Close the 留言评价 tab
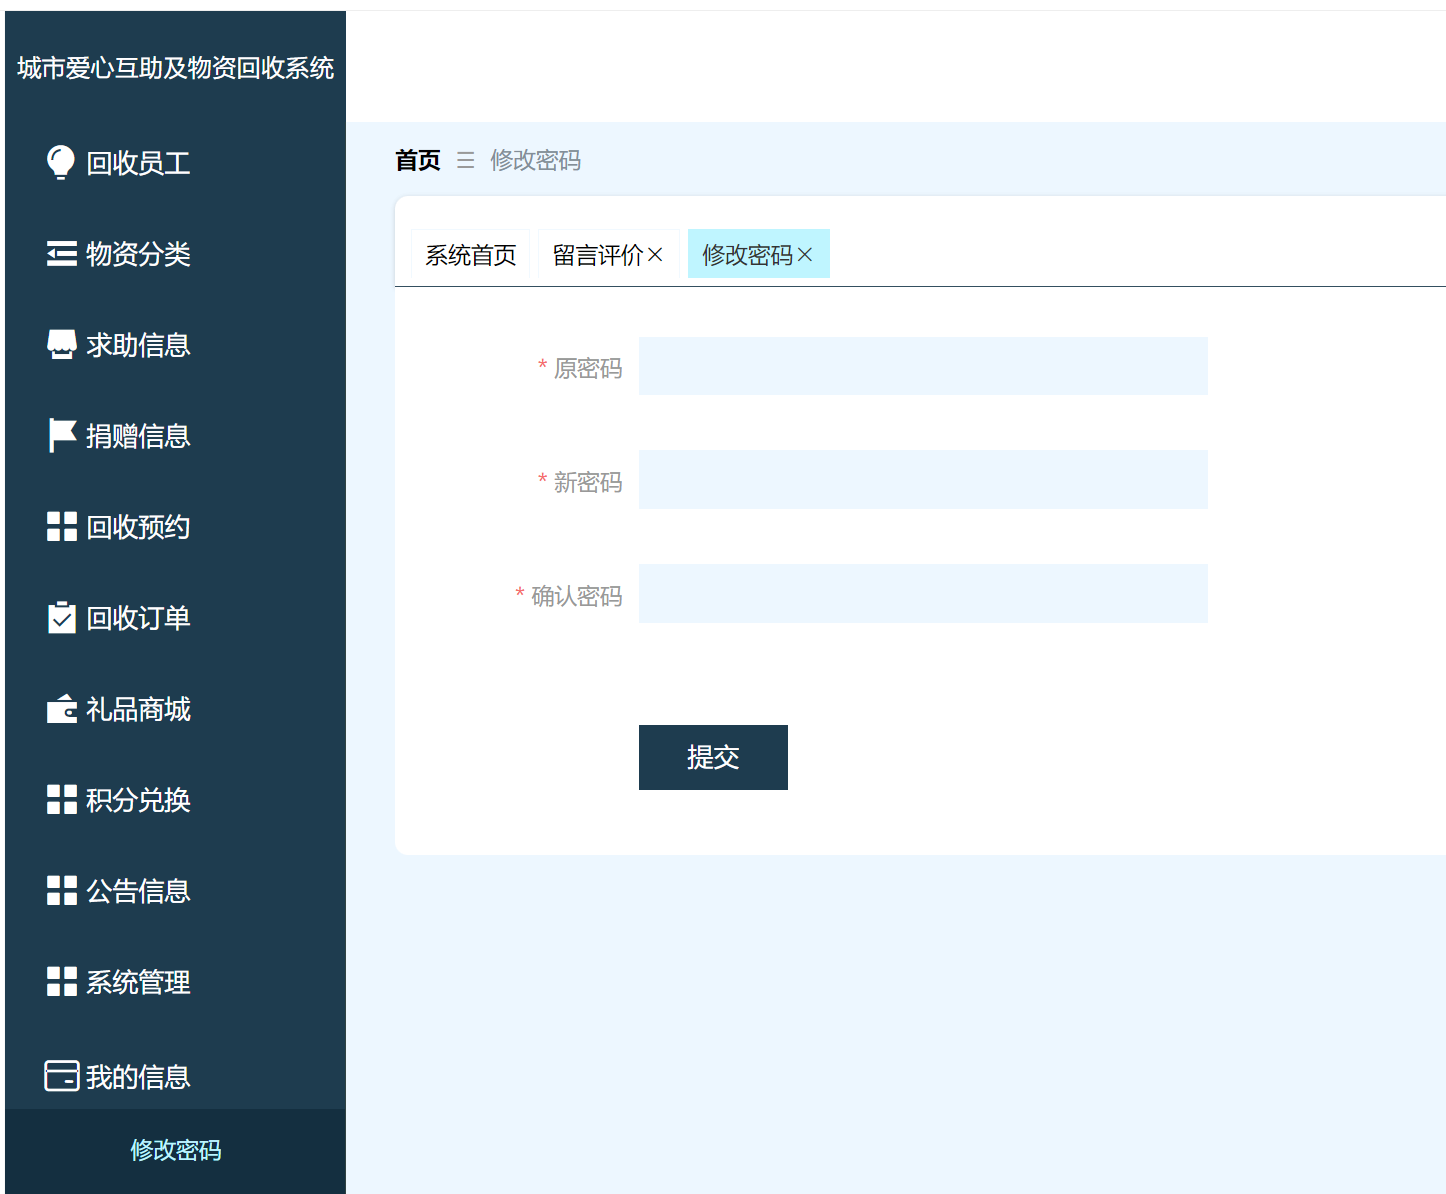The width and height of the screenshot is (1446, 1194). pyautogui.click(x=656, y=254)
